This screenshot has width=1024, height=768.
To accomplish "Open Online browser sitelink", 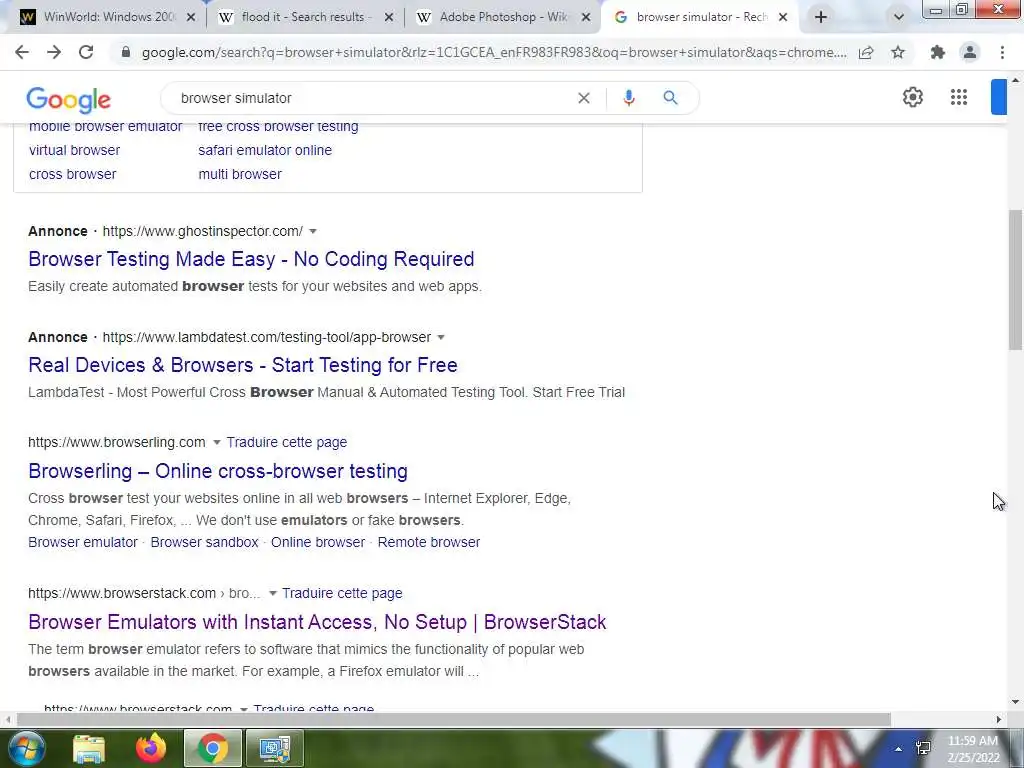I will click(x=318, y=542).
